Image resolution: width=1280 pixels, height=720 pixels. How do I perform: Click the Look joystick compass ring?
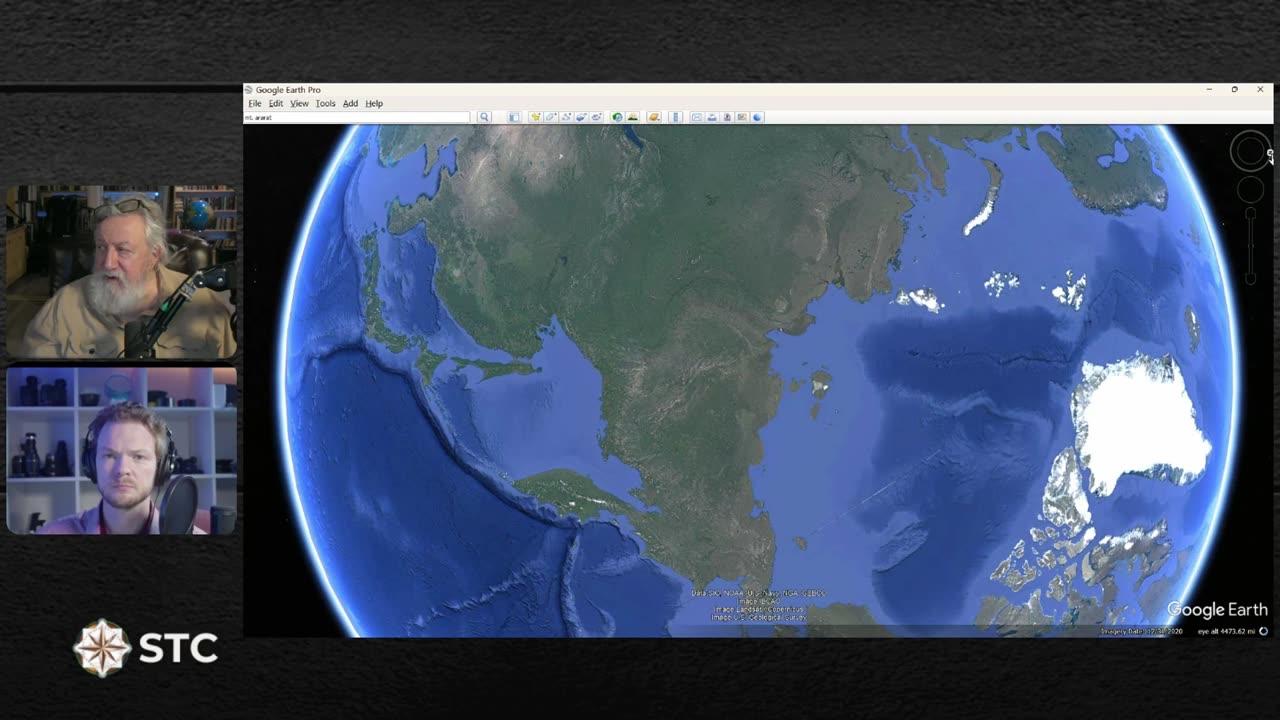click(x=1250, y=152)
